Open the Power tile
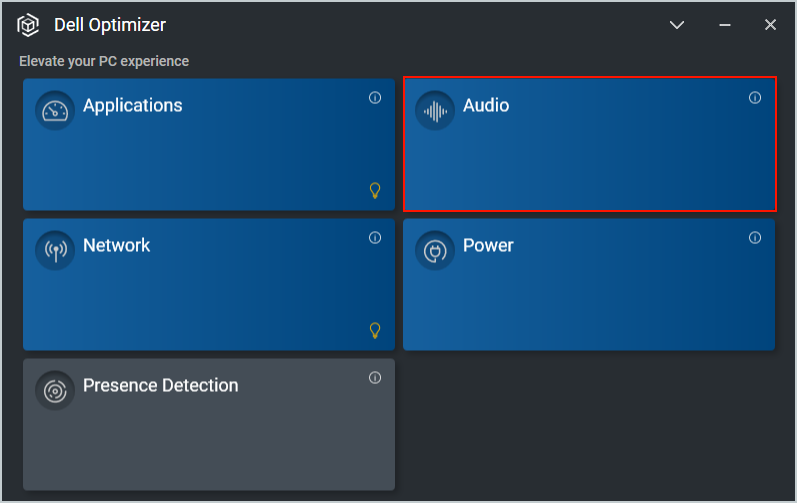This screenshot has width=797, height=503. (x=589, y=285)
